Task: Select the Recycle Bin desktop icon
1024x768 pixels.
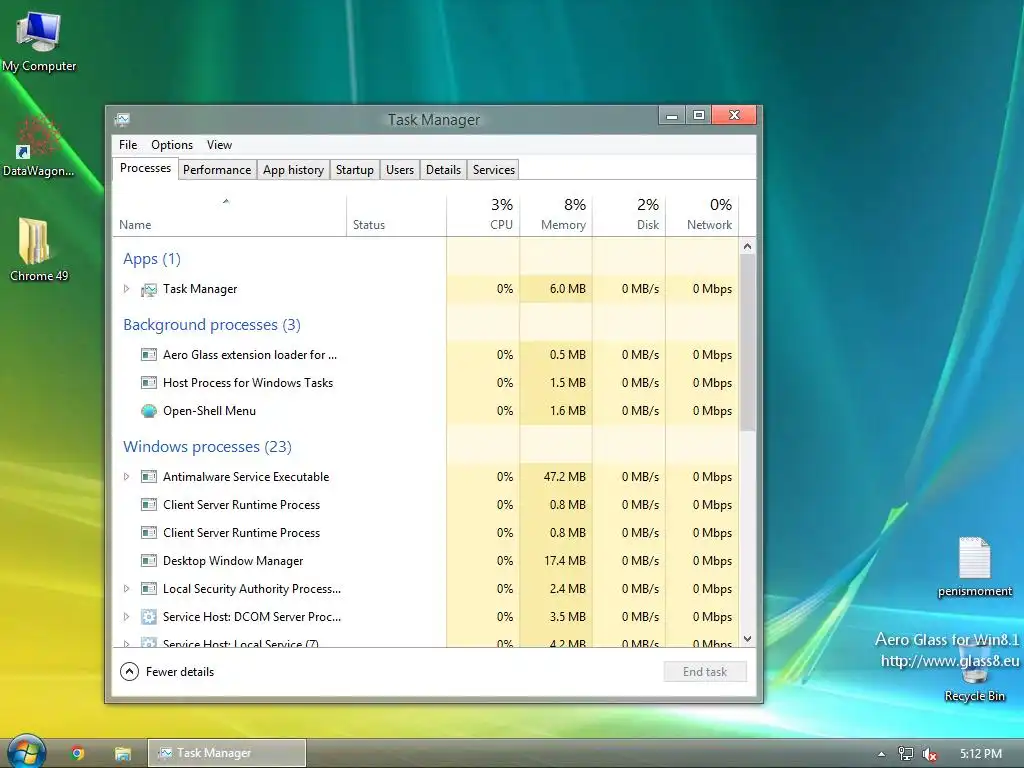Action: 974,673
